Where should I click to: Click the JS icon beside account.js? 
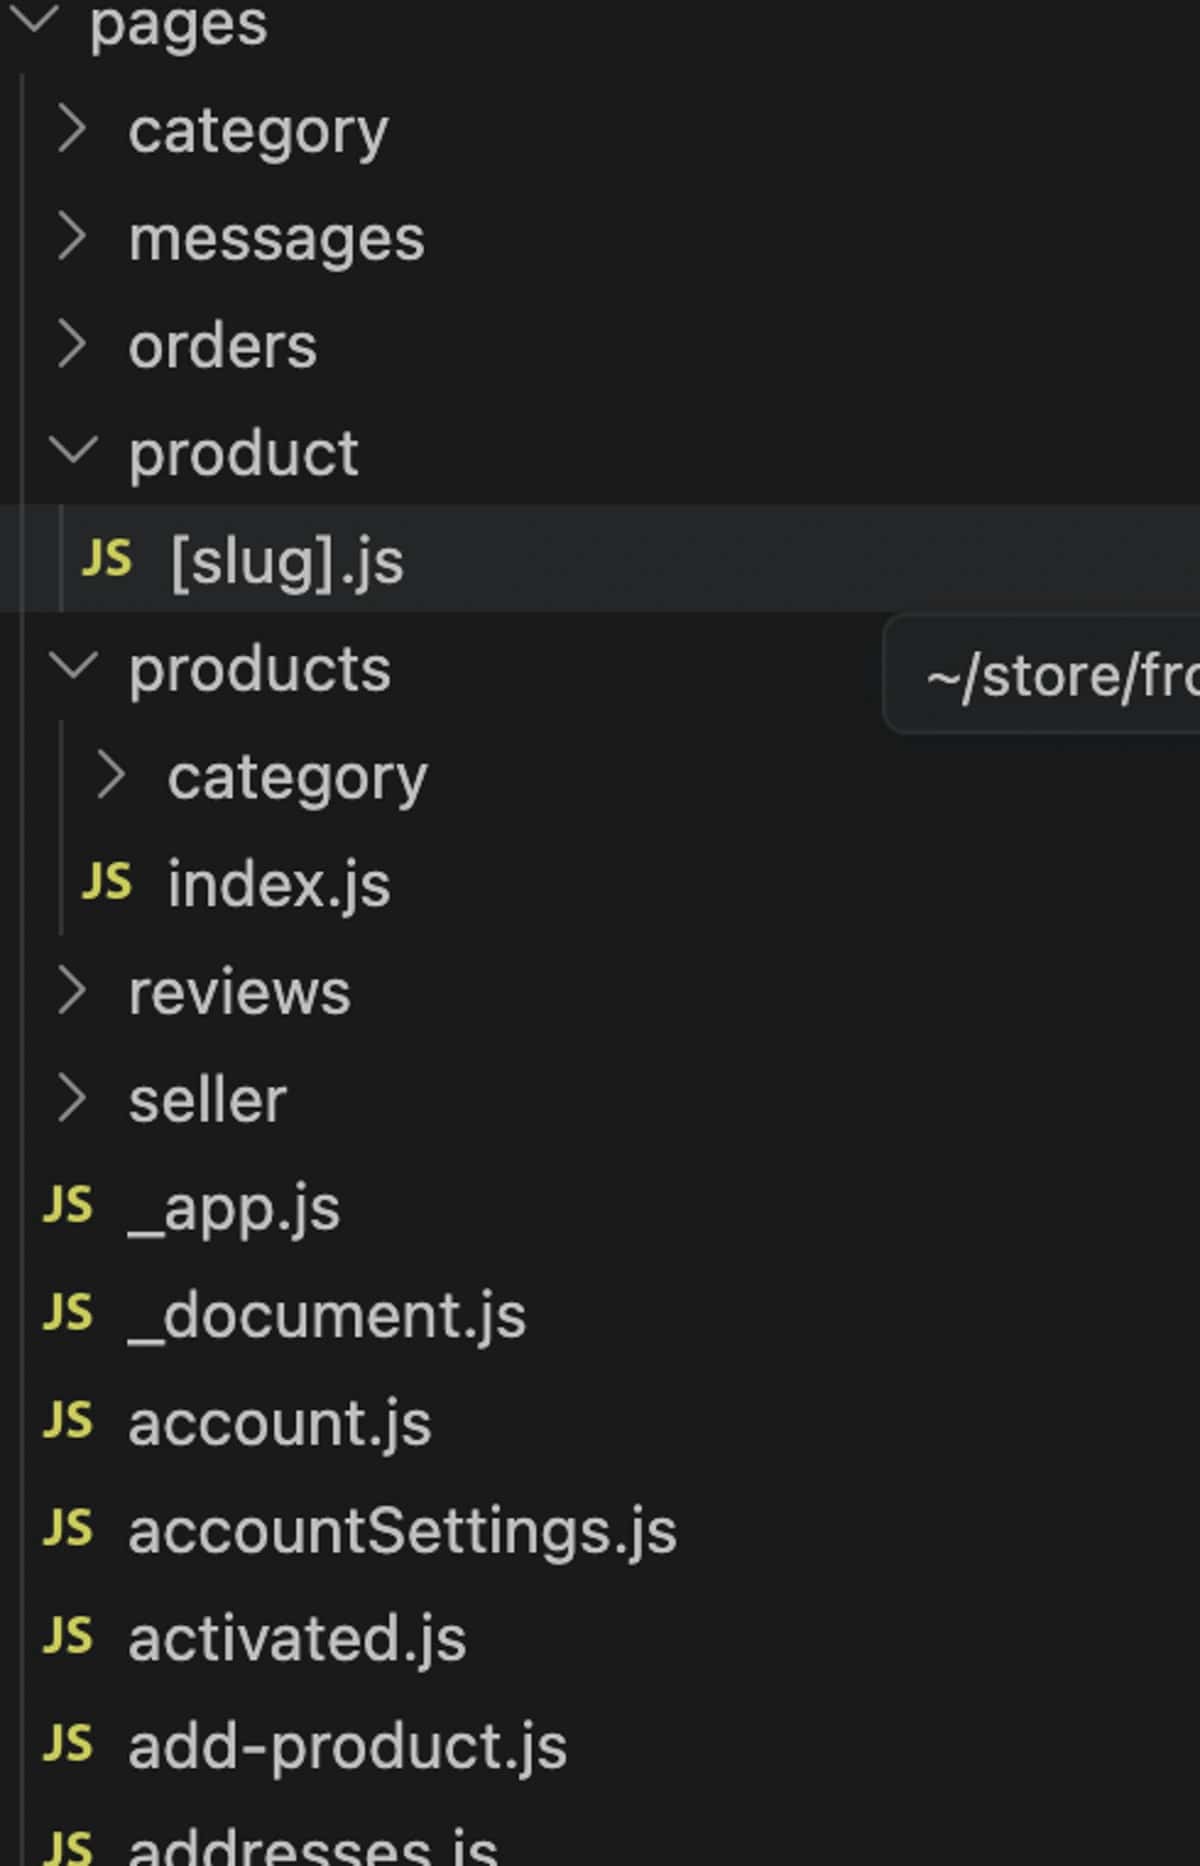pos(68,1422)
